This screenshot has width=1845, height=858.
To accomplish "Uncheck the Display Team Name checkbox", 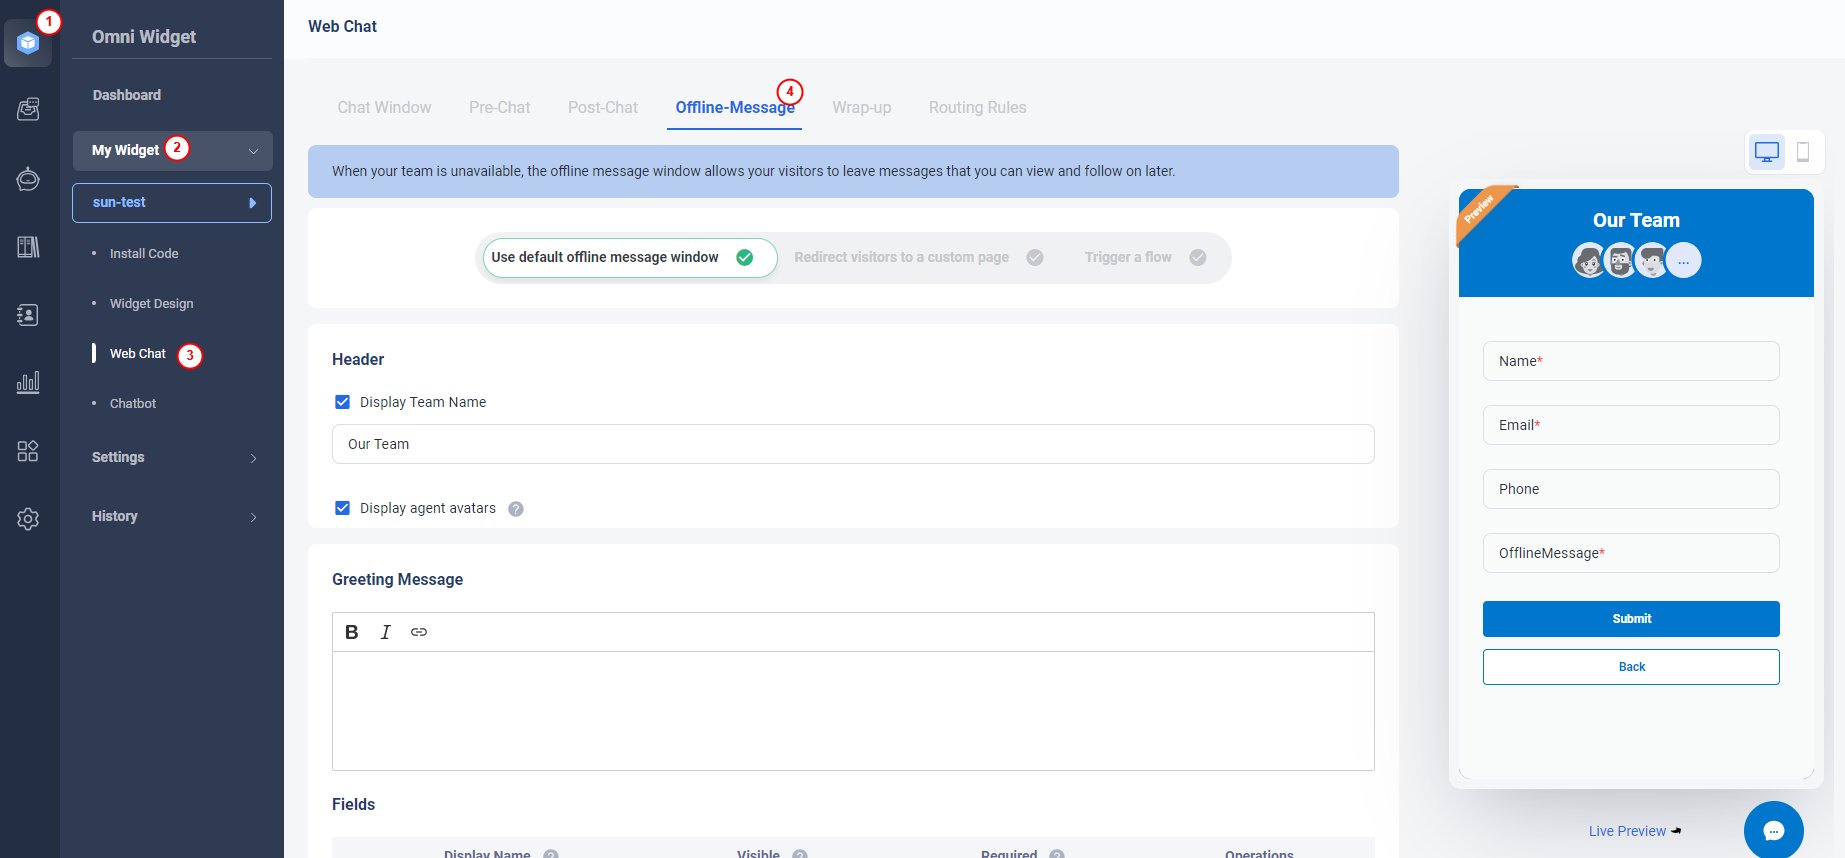I will point(342,402).
